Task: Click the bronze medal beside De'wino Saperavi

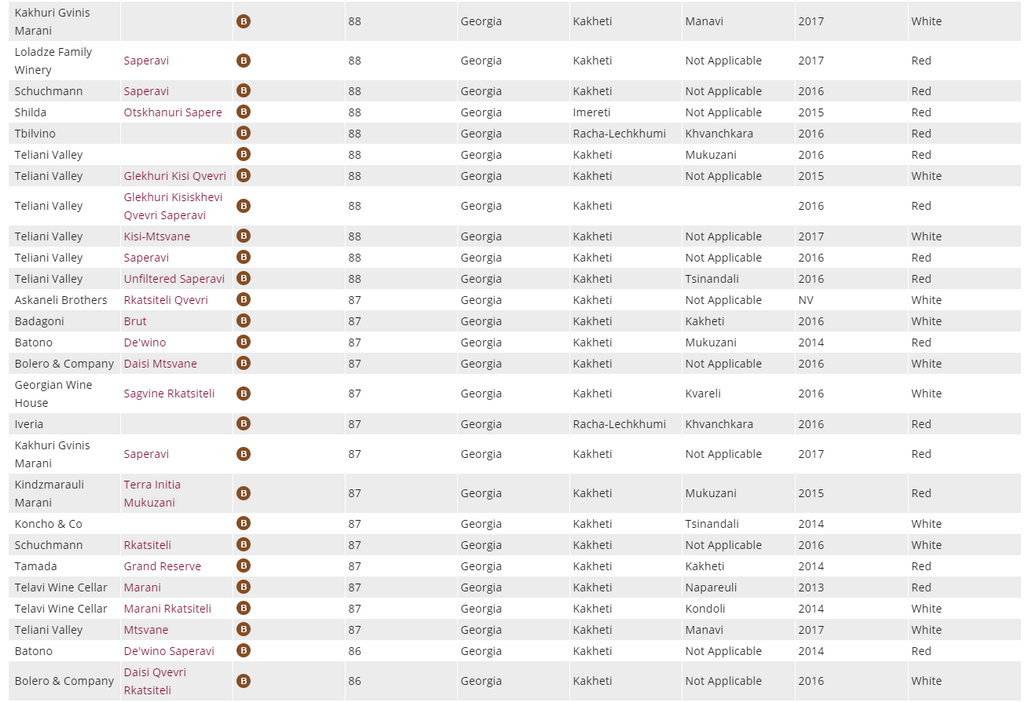Action: click(243, 651)
